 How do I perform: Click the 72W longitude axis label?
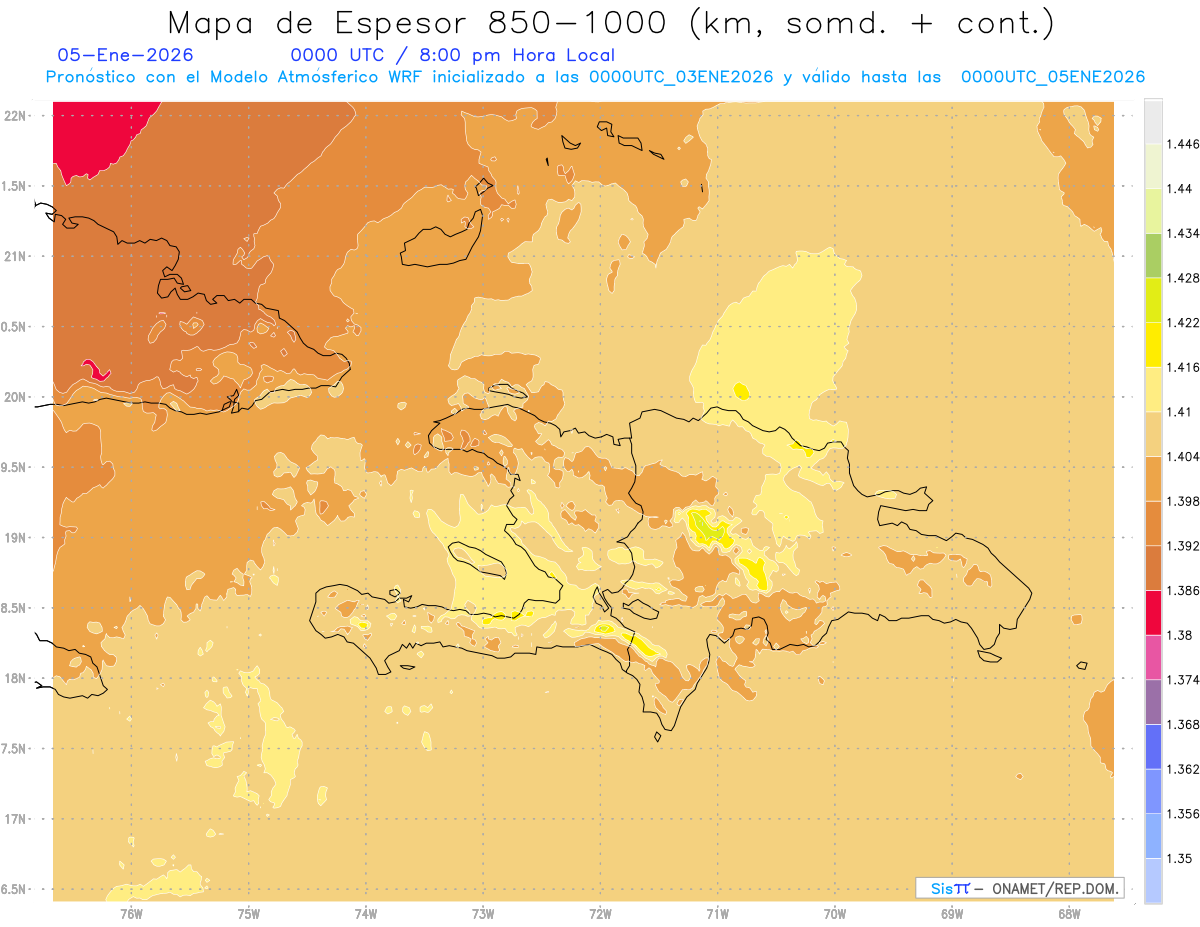click(x=600, y=913)
